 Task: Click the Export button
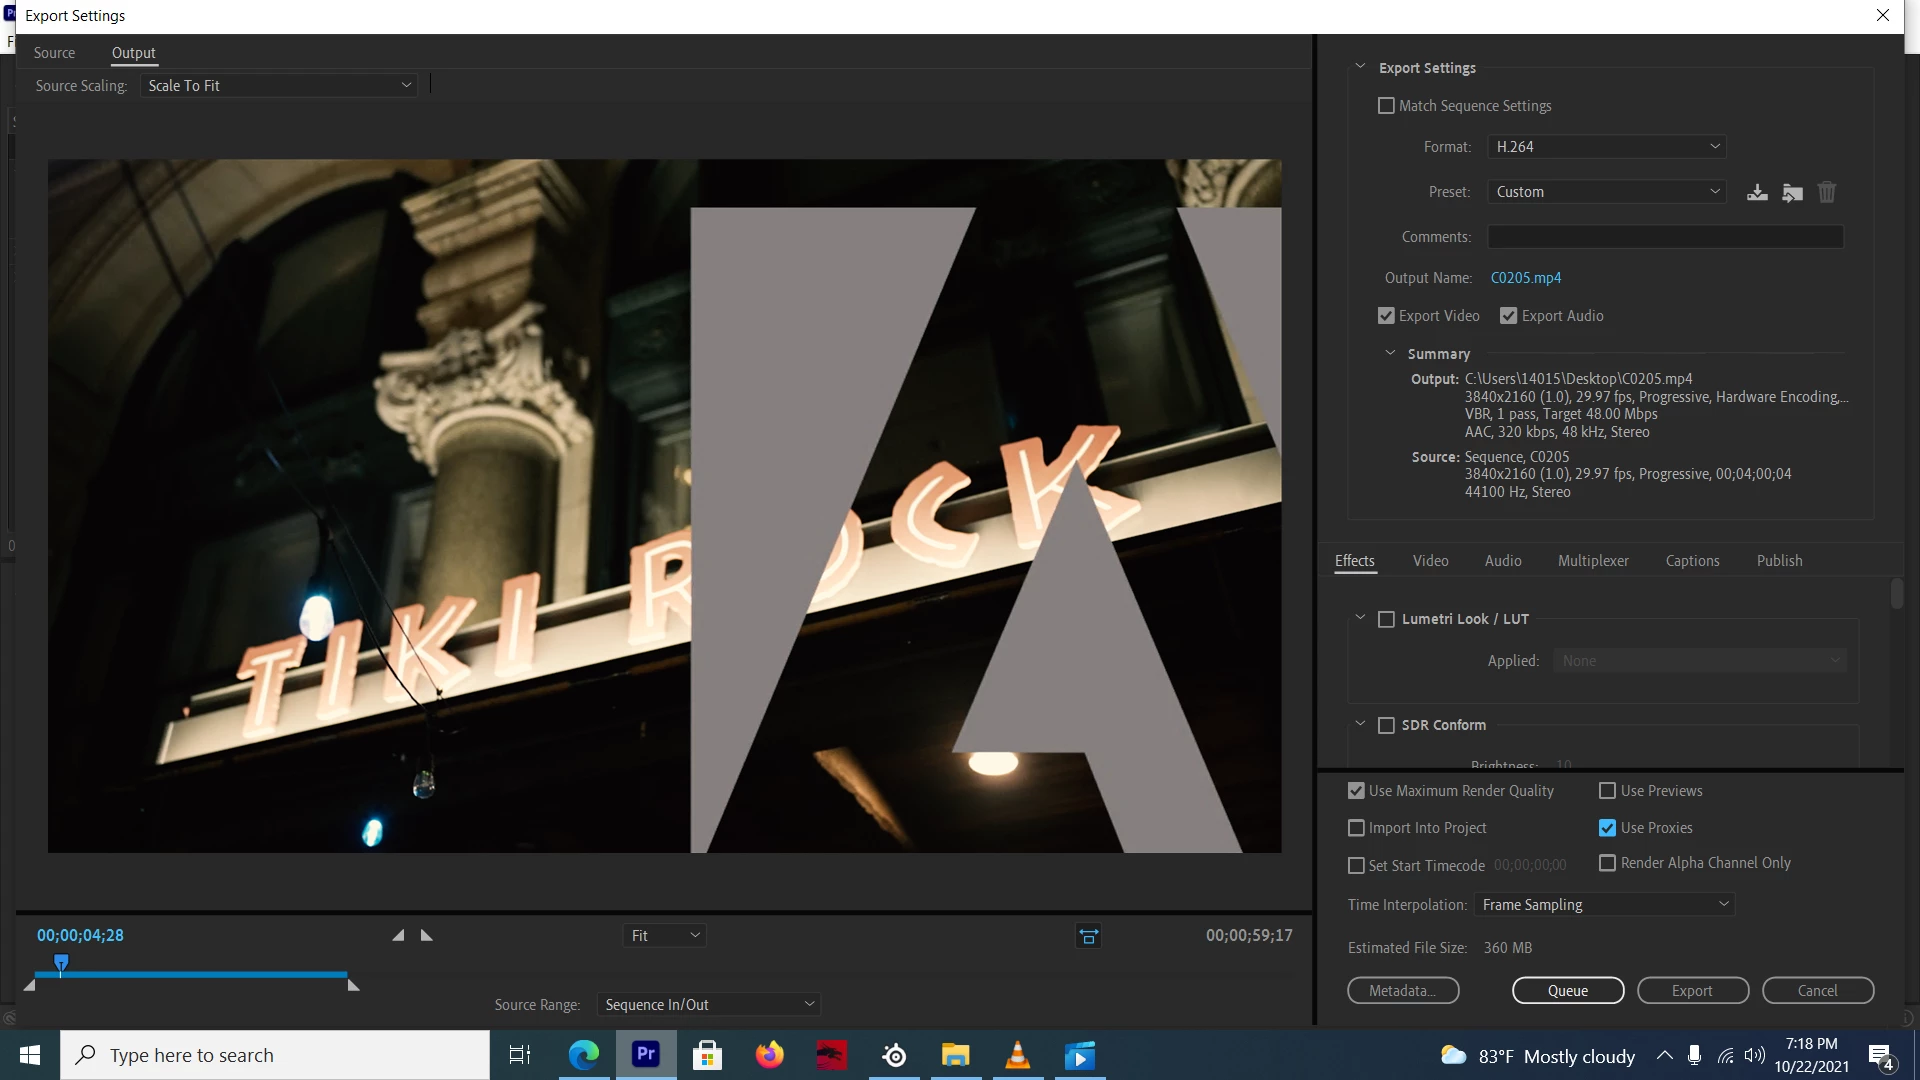[1692, 991]
